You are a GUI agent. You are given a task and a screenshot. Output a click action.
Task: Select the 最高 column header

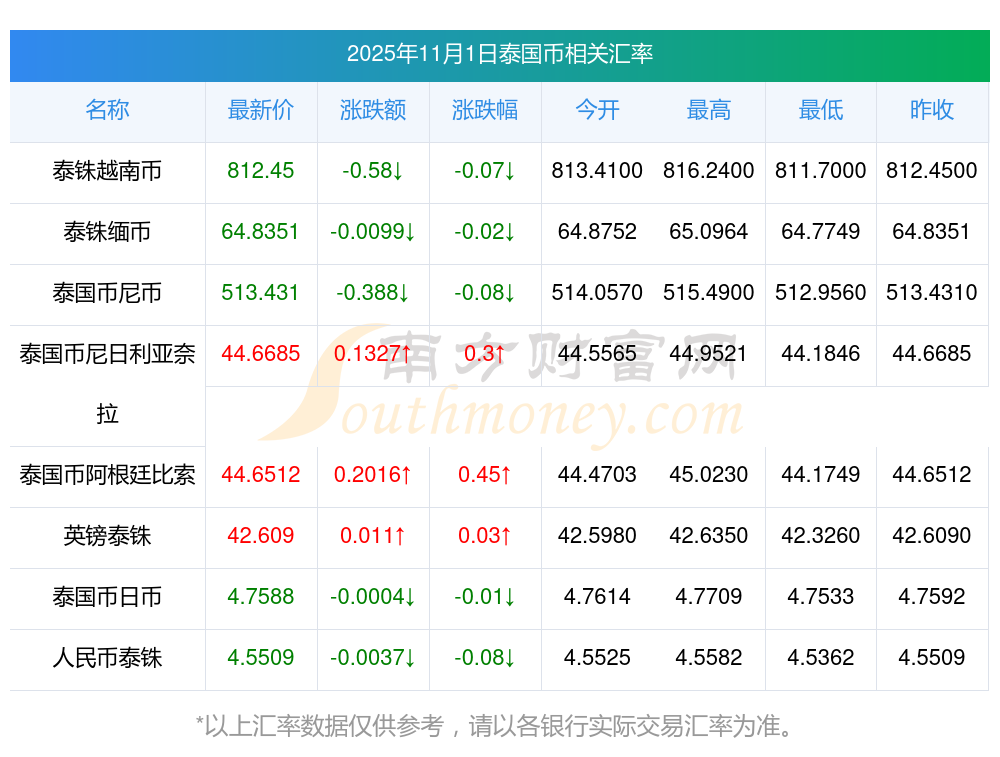(709, 110)
